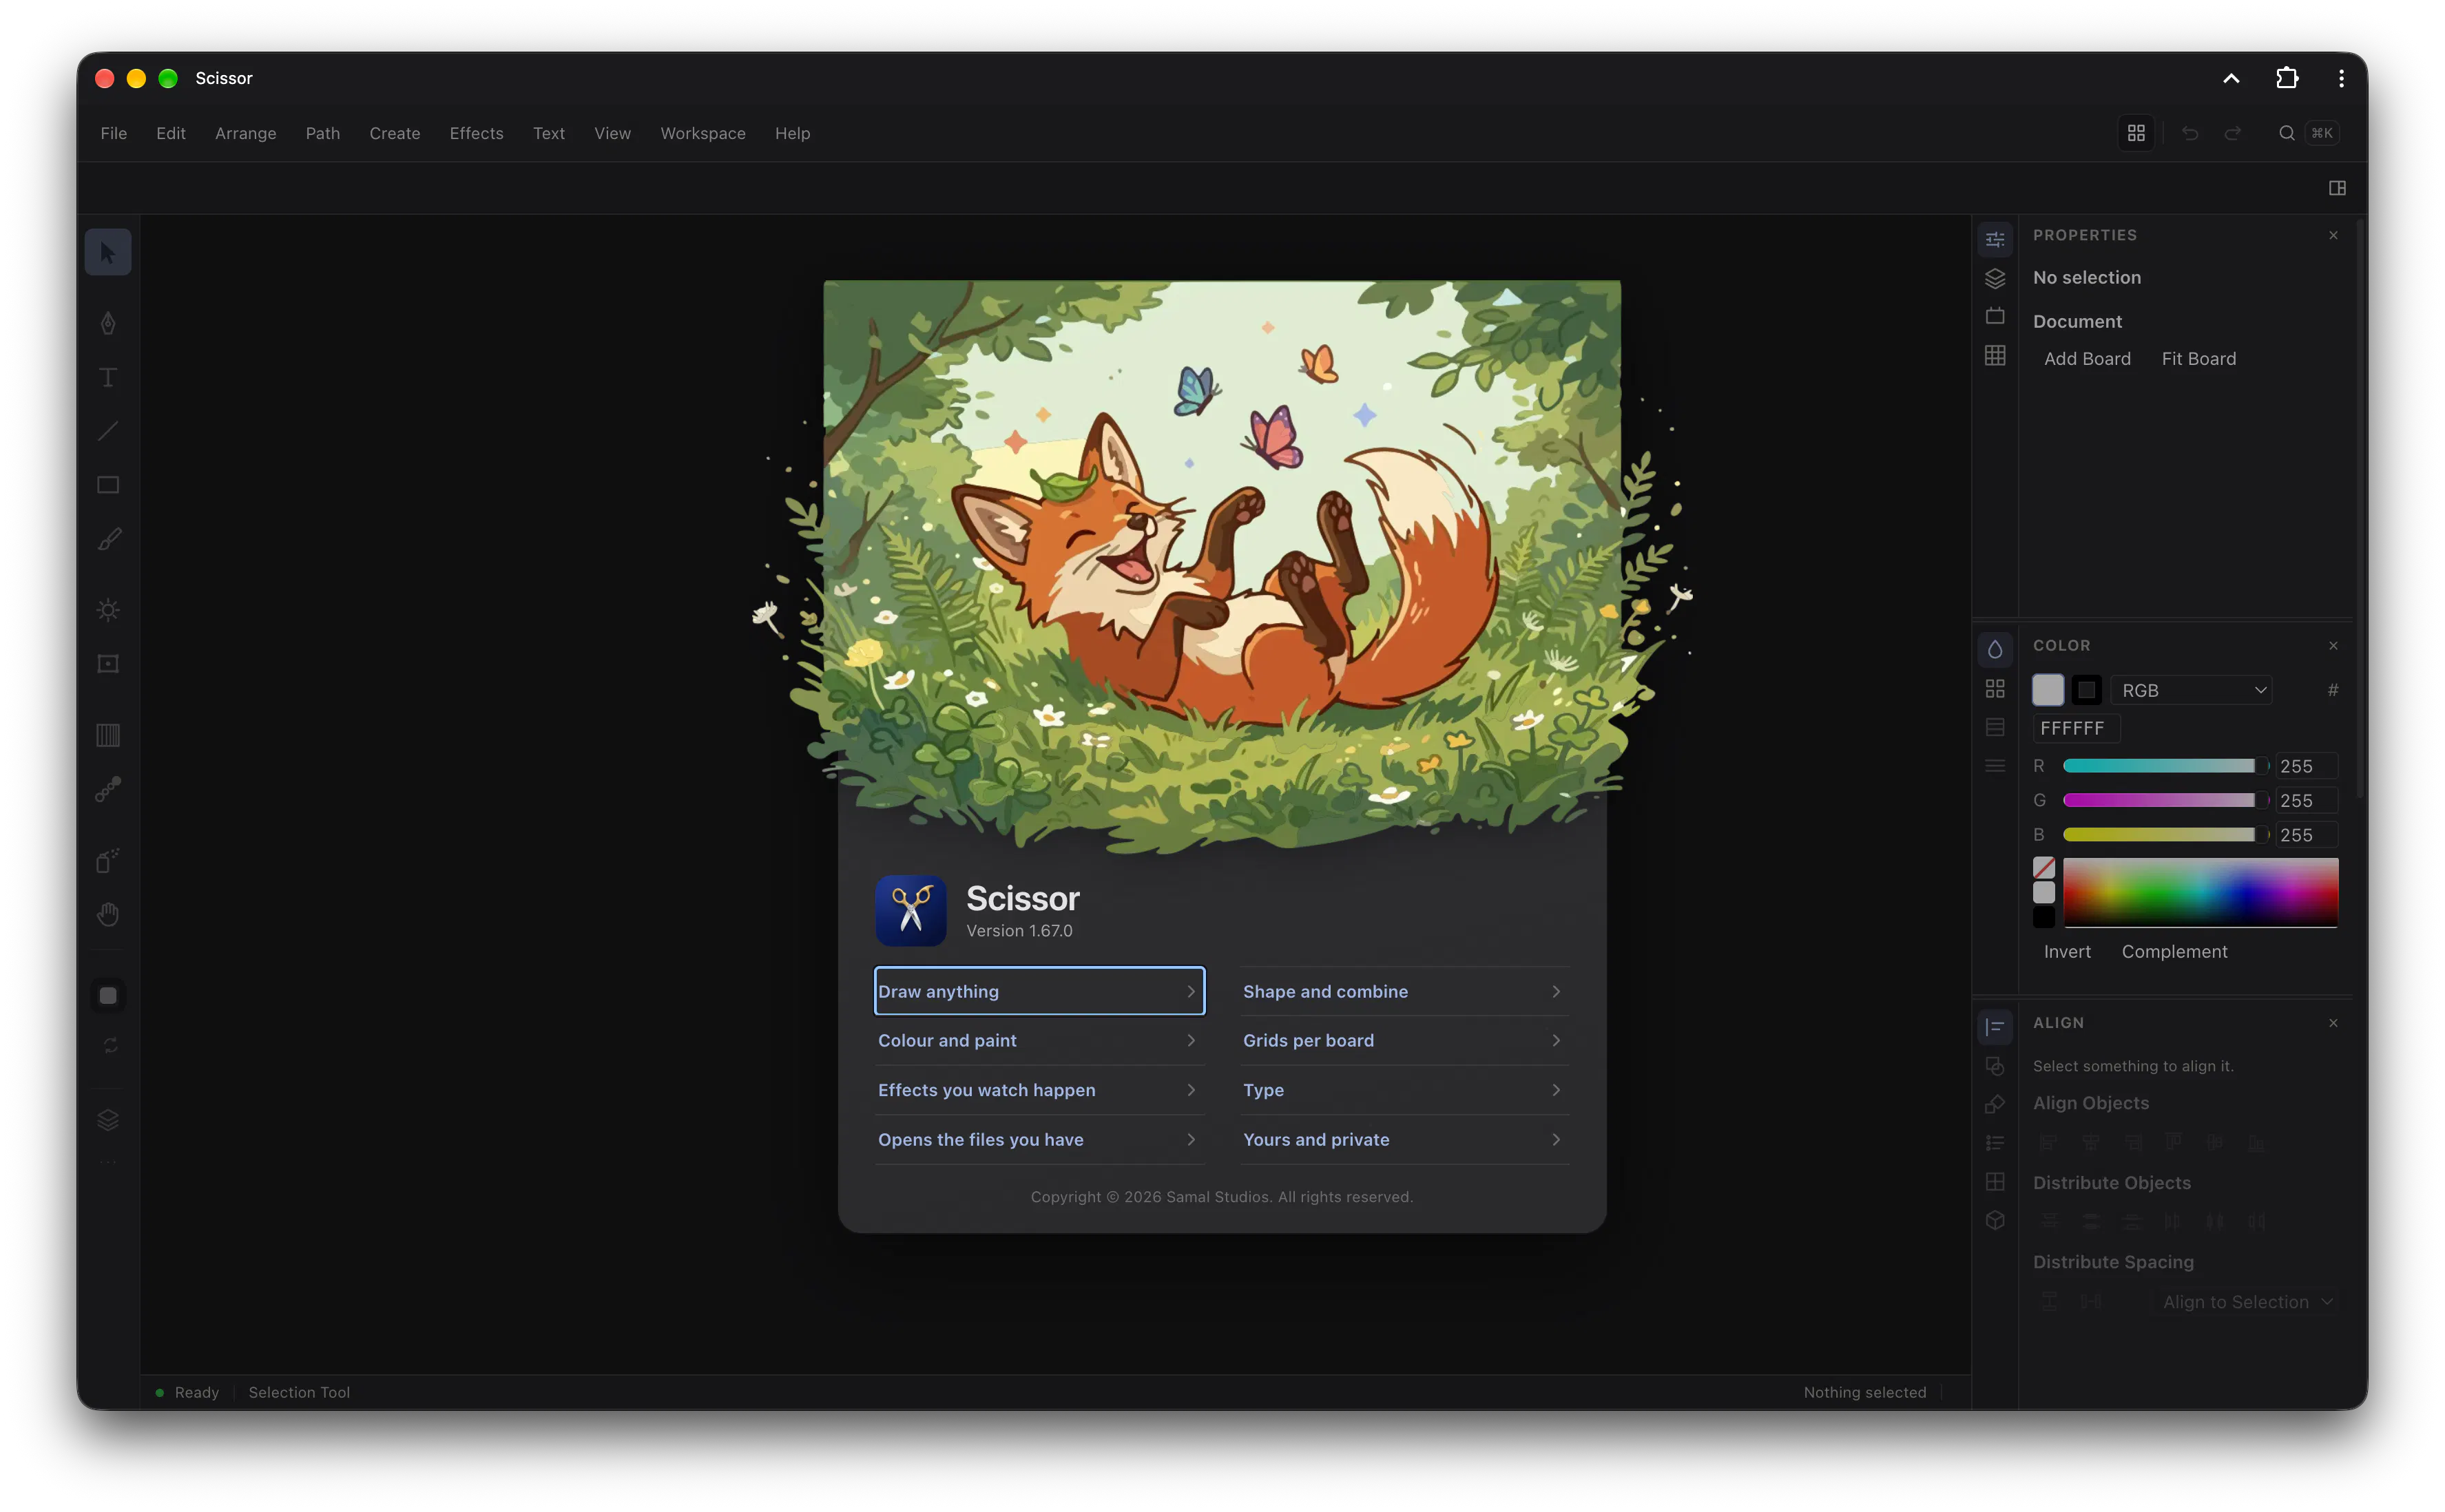The image size is (2445, 1512).
Task: Click the Redo arrow icon
Action: 2233,133
